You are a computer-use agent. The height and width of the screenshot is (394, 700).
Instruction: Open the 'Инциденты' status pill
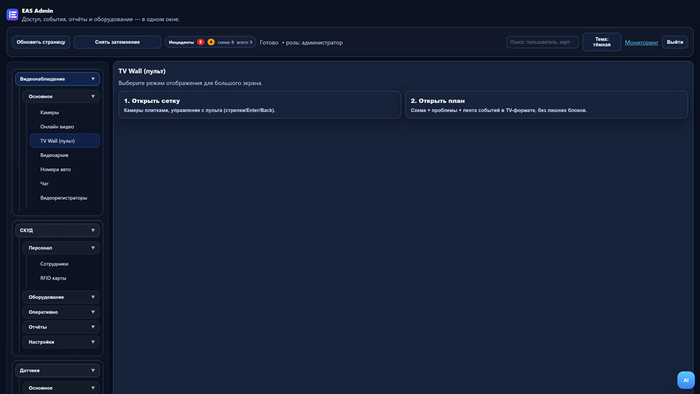coord(210,42)
